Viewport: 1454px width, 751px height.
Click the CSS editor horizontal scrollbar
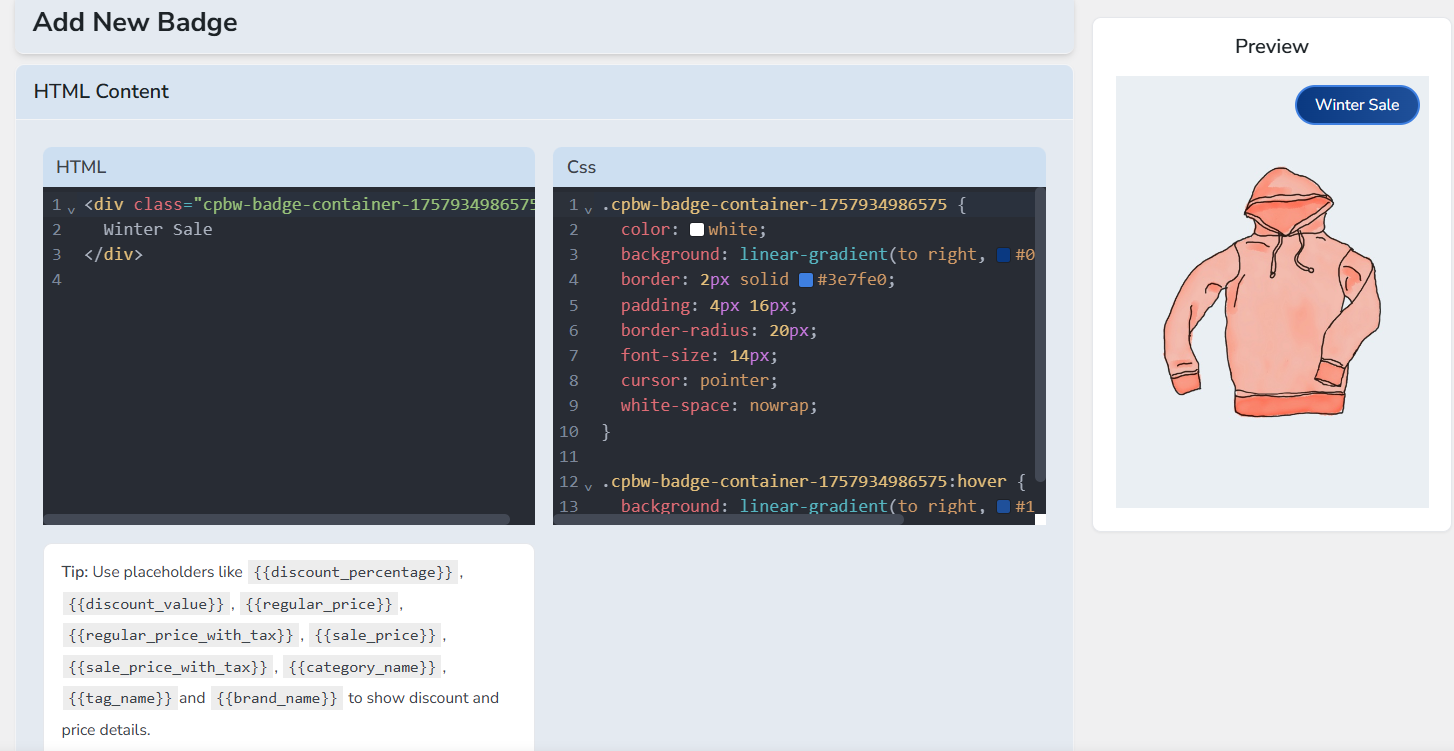pyautogui.click(x=728, y=519)
